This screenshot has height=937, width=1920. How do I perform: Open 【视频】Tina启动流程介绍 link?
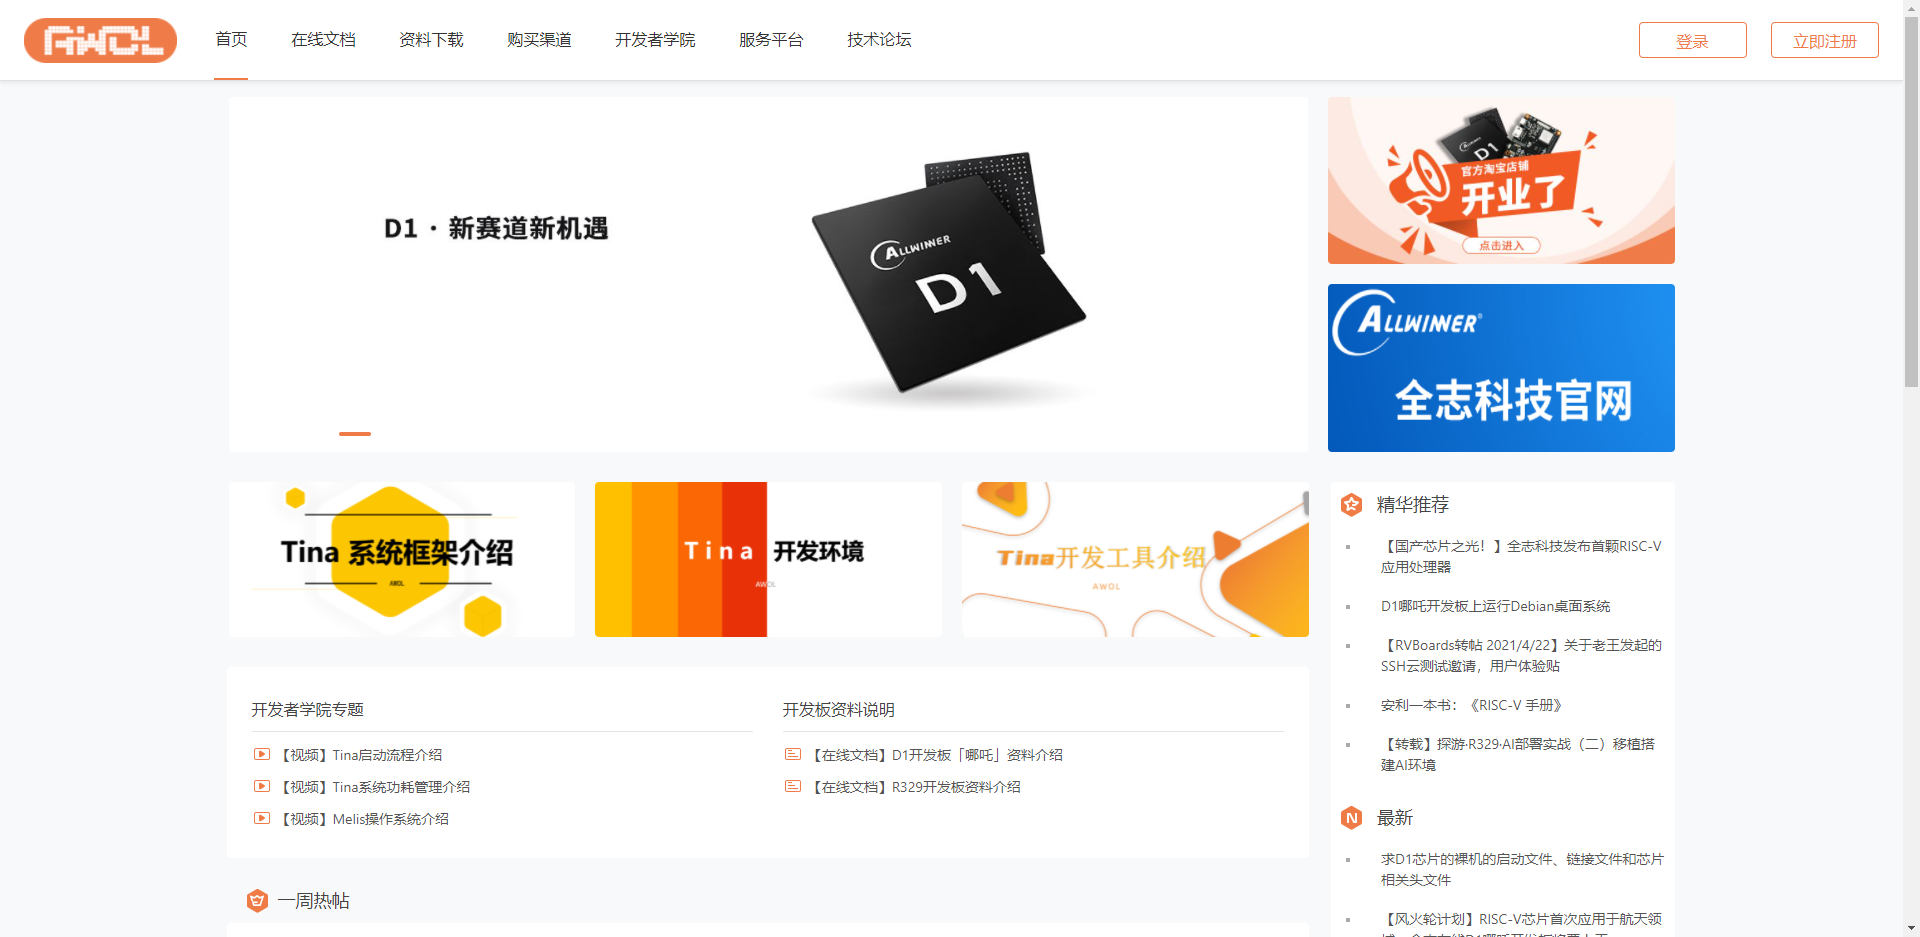360,755
